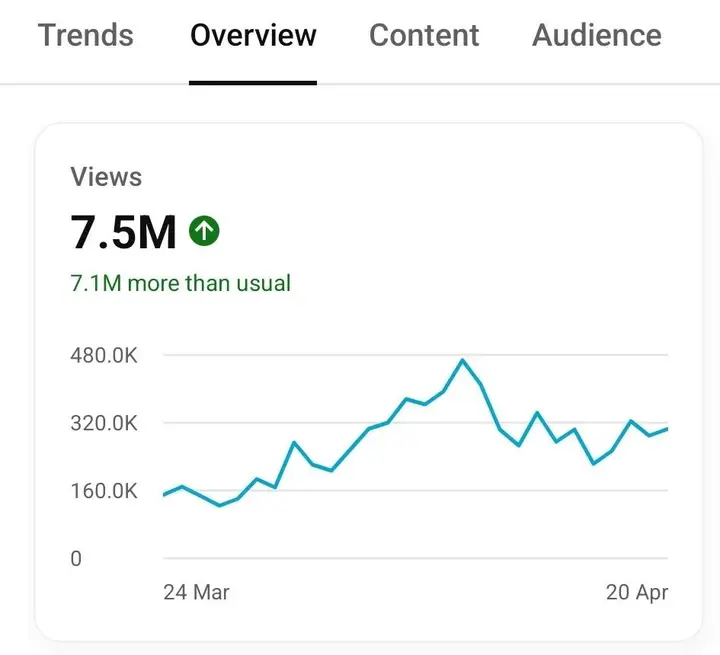This screenshot has width=720, height=655.
Task: Click the 0 axis label
Action: 76,559
